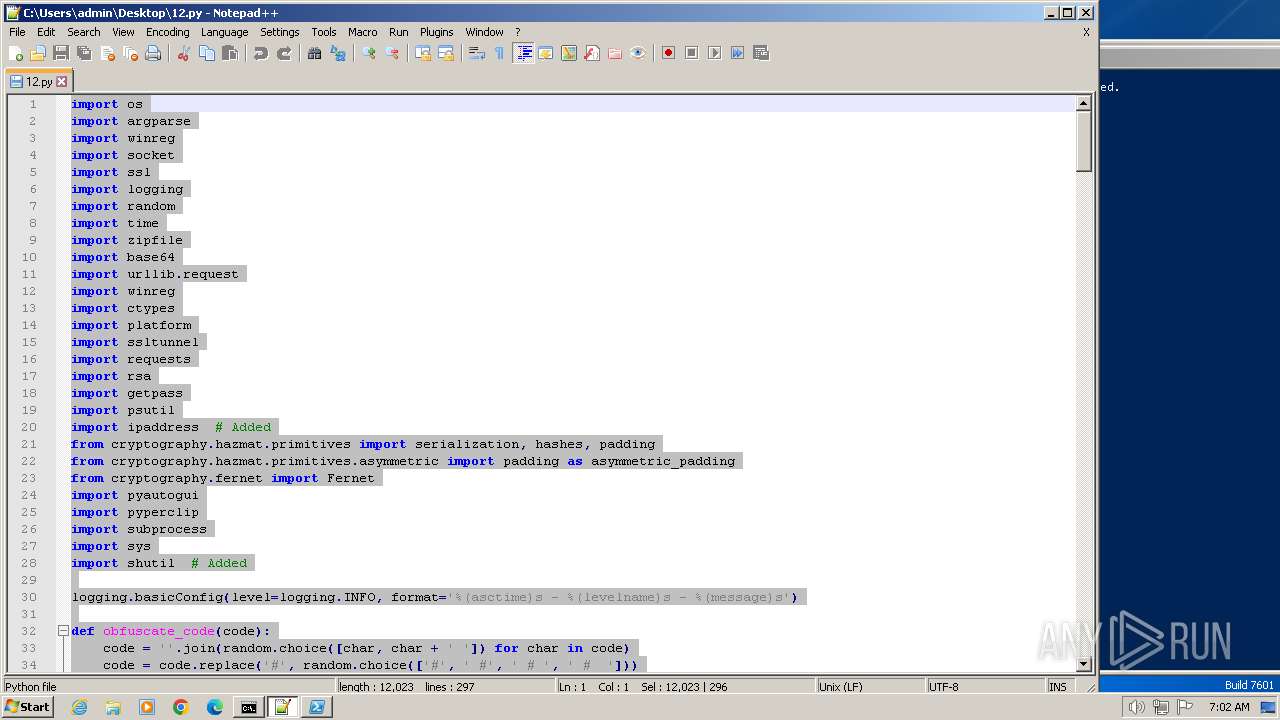Open the Language menu
1280x720 pixels.
pos(225,32)
